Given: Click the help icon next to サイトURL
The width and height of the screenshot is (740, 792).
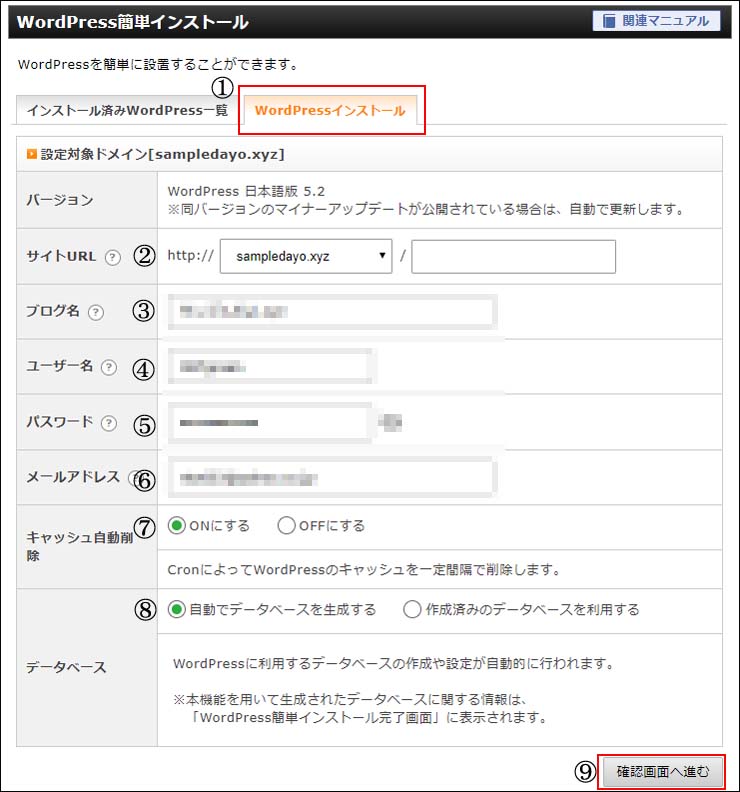Looking at the screenshot, I should point(113,258).
